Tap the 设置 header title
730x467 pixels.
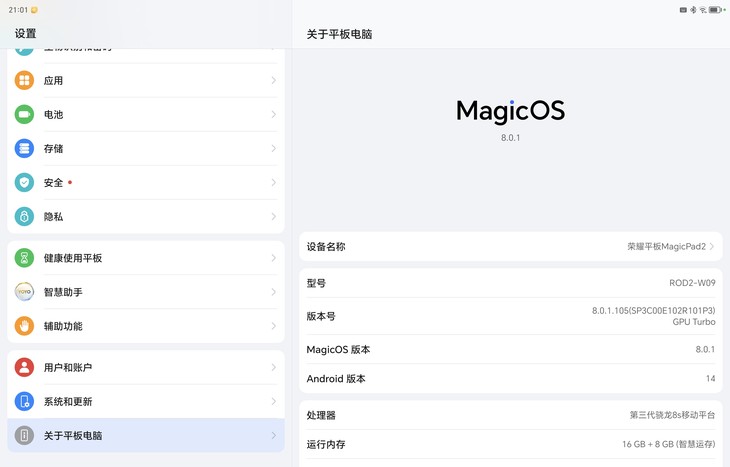tap(26, 34)
